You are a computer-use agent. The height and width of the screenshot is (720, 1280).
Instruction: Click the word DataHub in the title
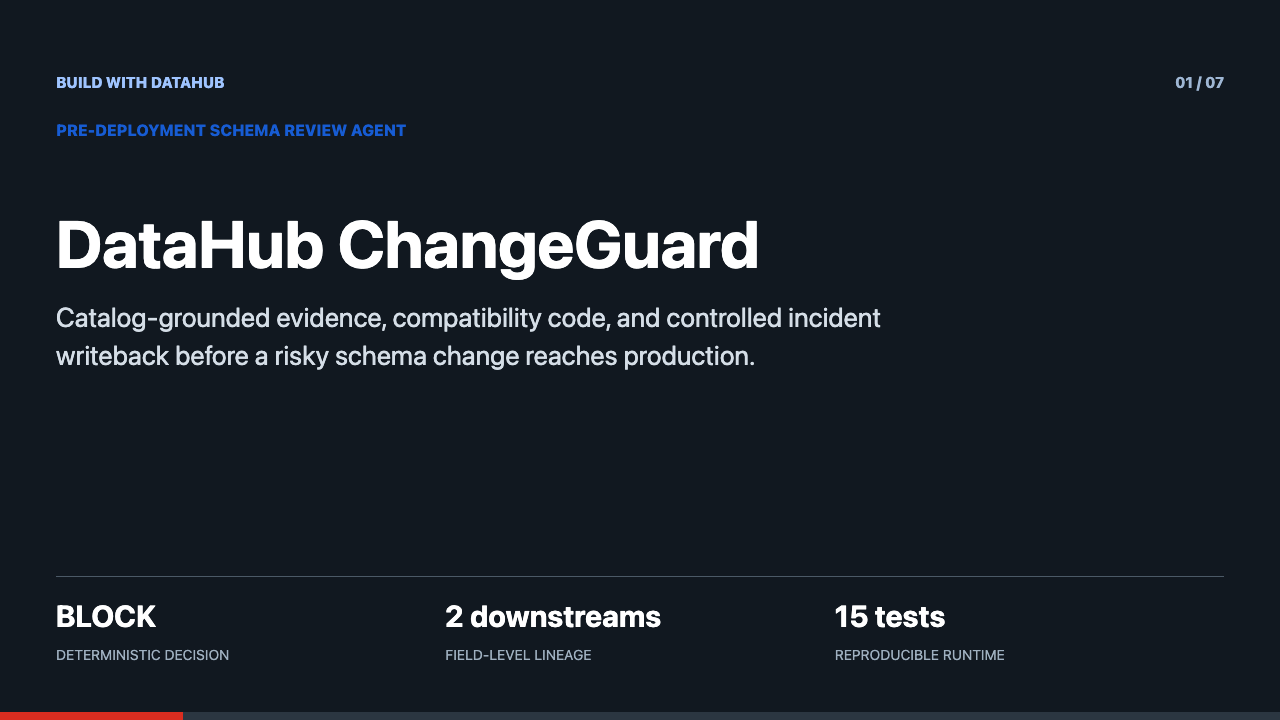tap(189, 245)
